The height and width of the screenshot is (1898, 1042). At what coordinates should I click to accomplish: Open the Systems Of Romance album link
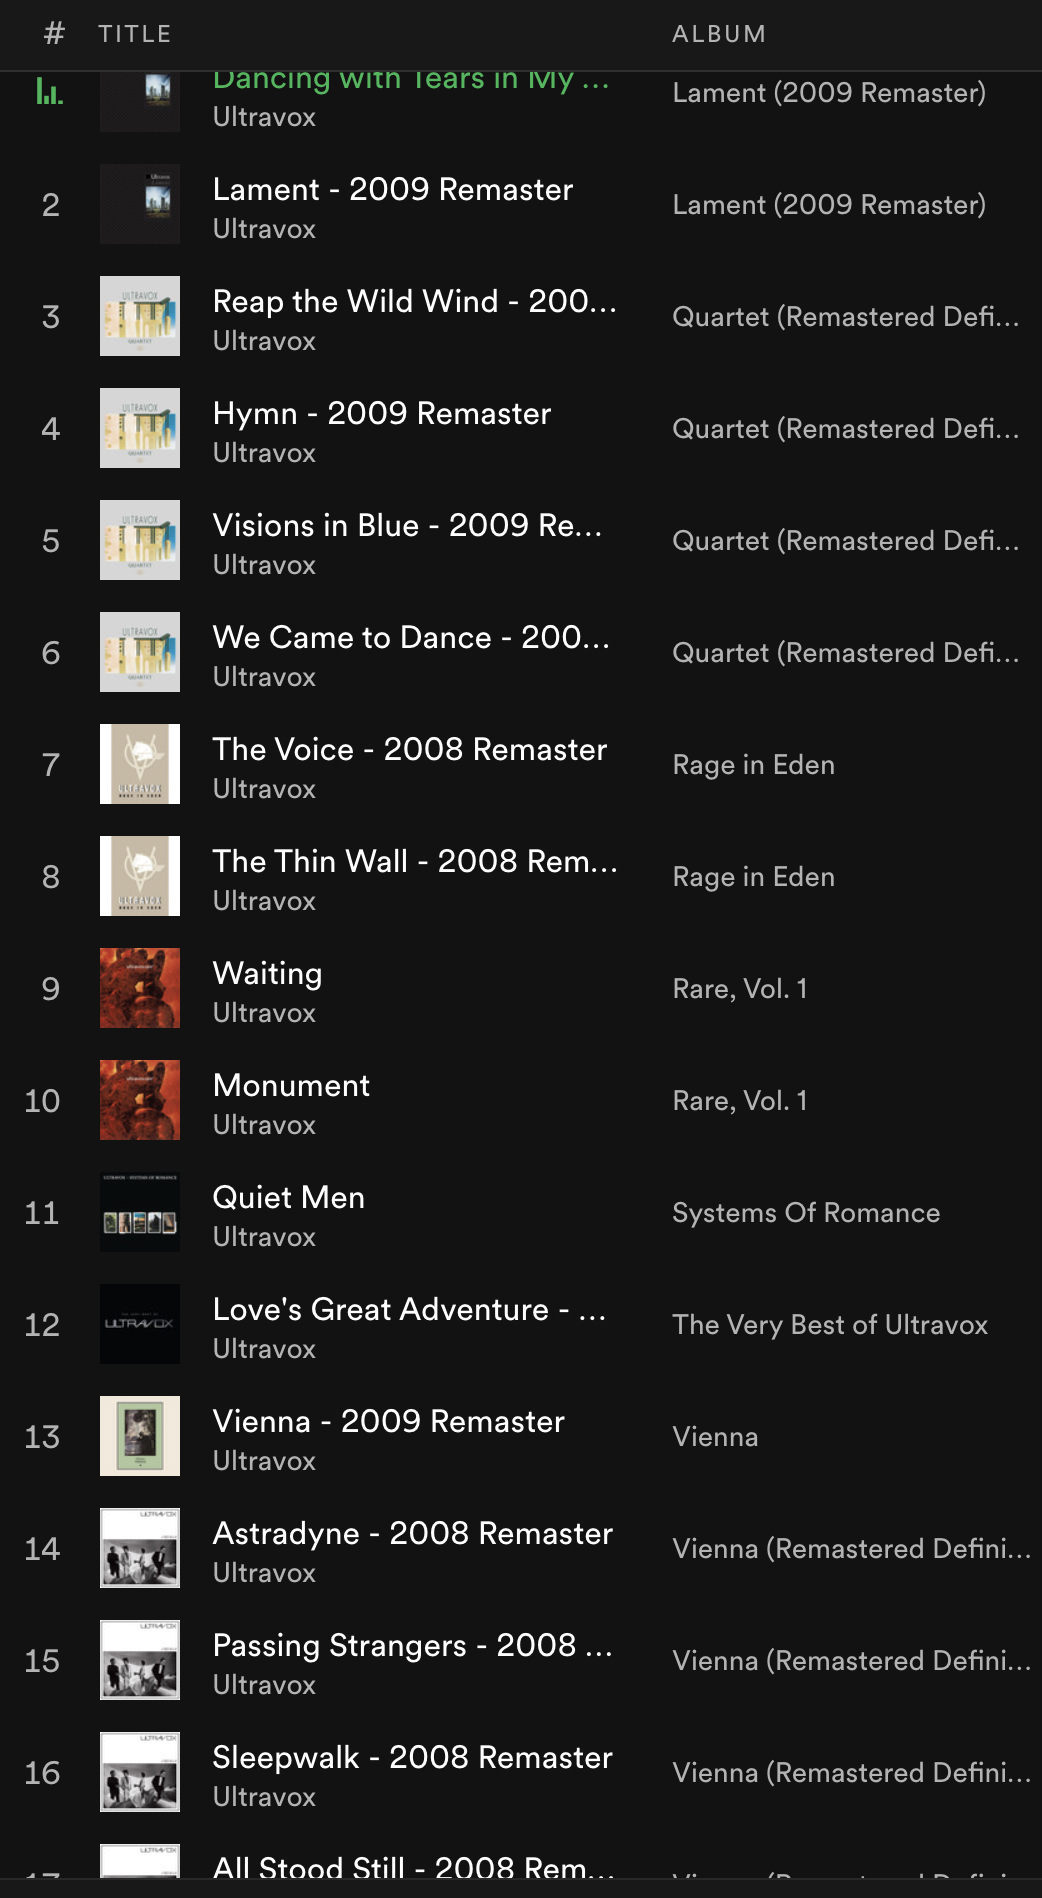click(x=806, y=1213)
